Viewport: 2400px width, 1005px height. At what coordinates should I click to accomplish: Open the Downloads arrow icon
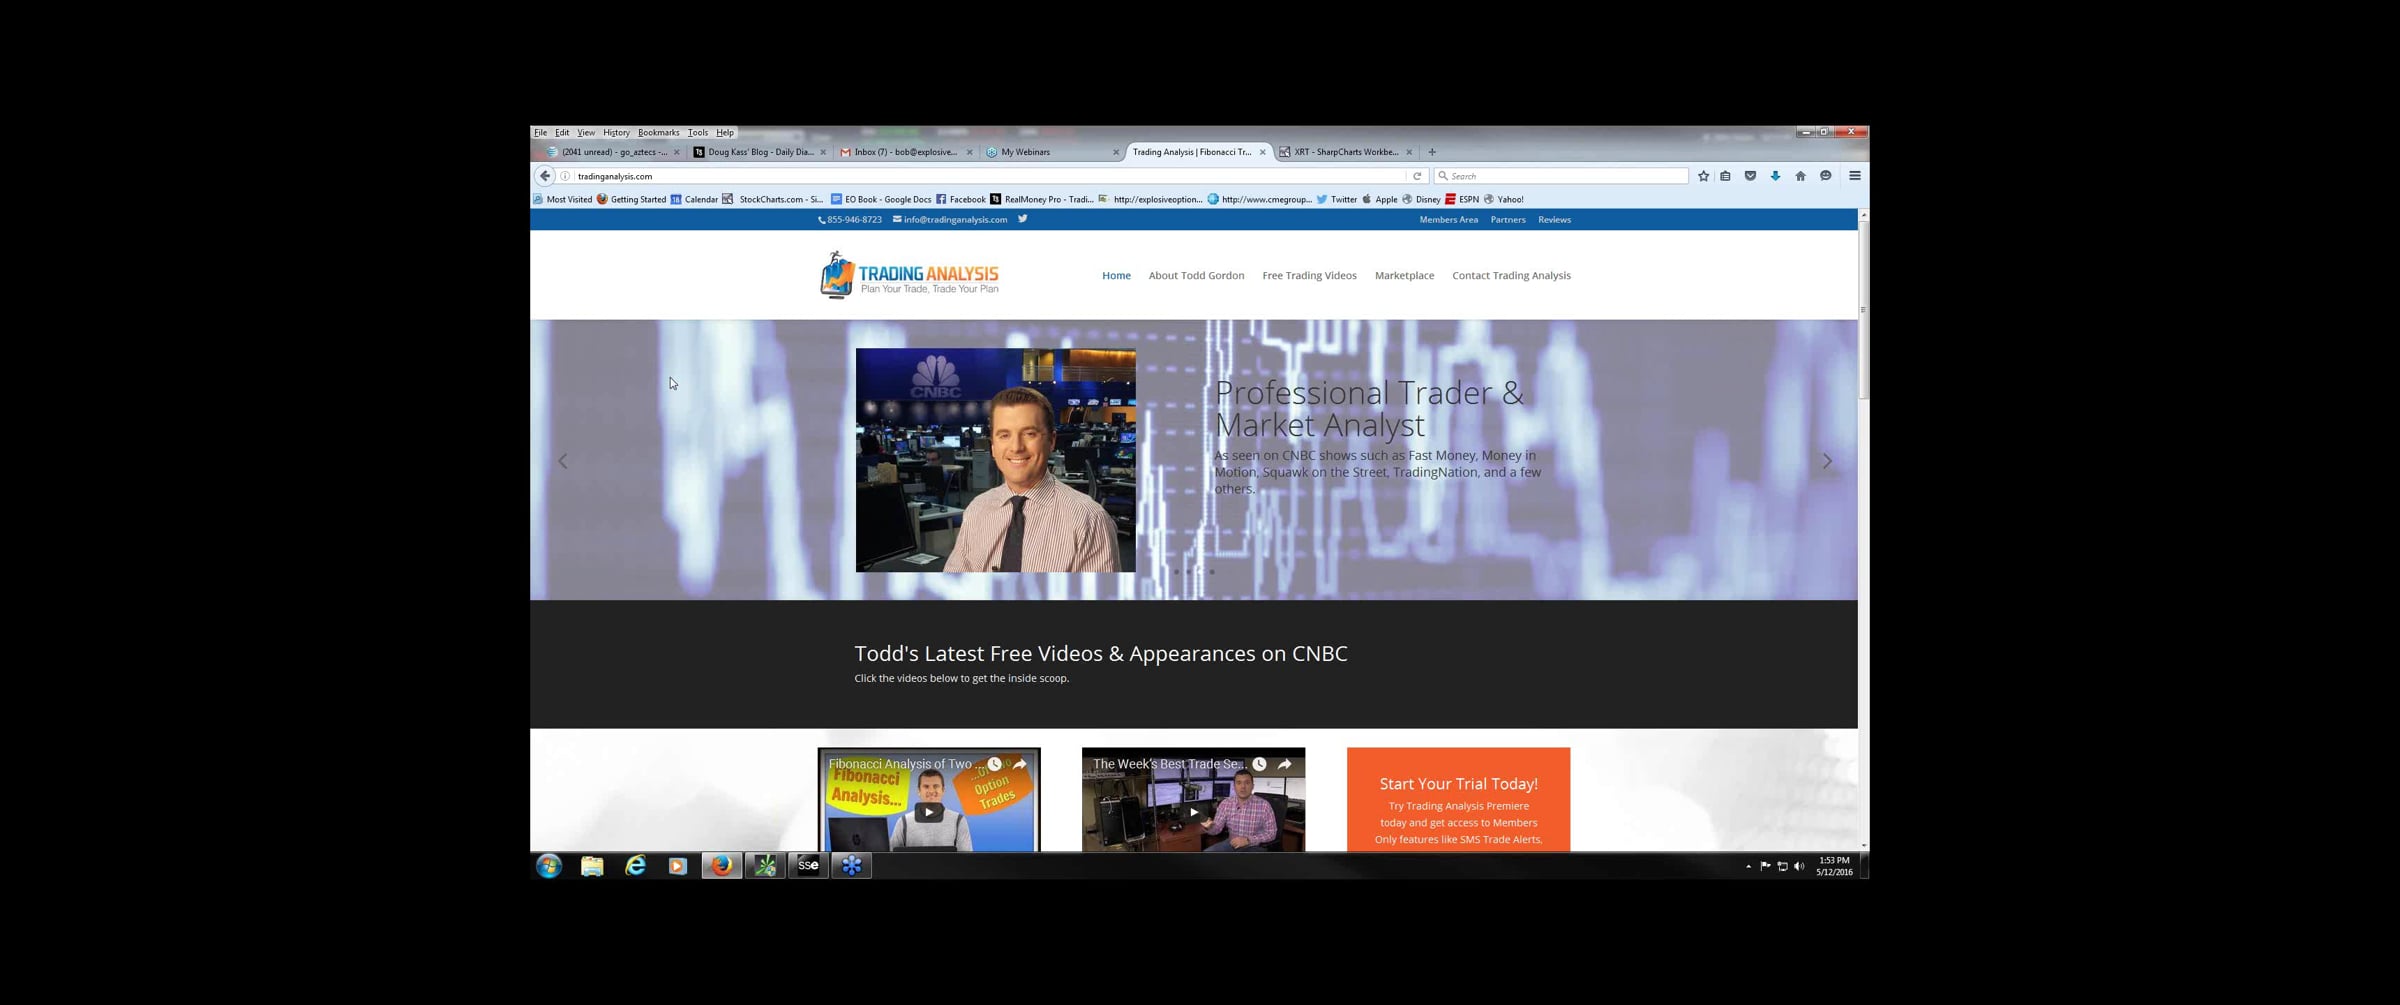1775,176
